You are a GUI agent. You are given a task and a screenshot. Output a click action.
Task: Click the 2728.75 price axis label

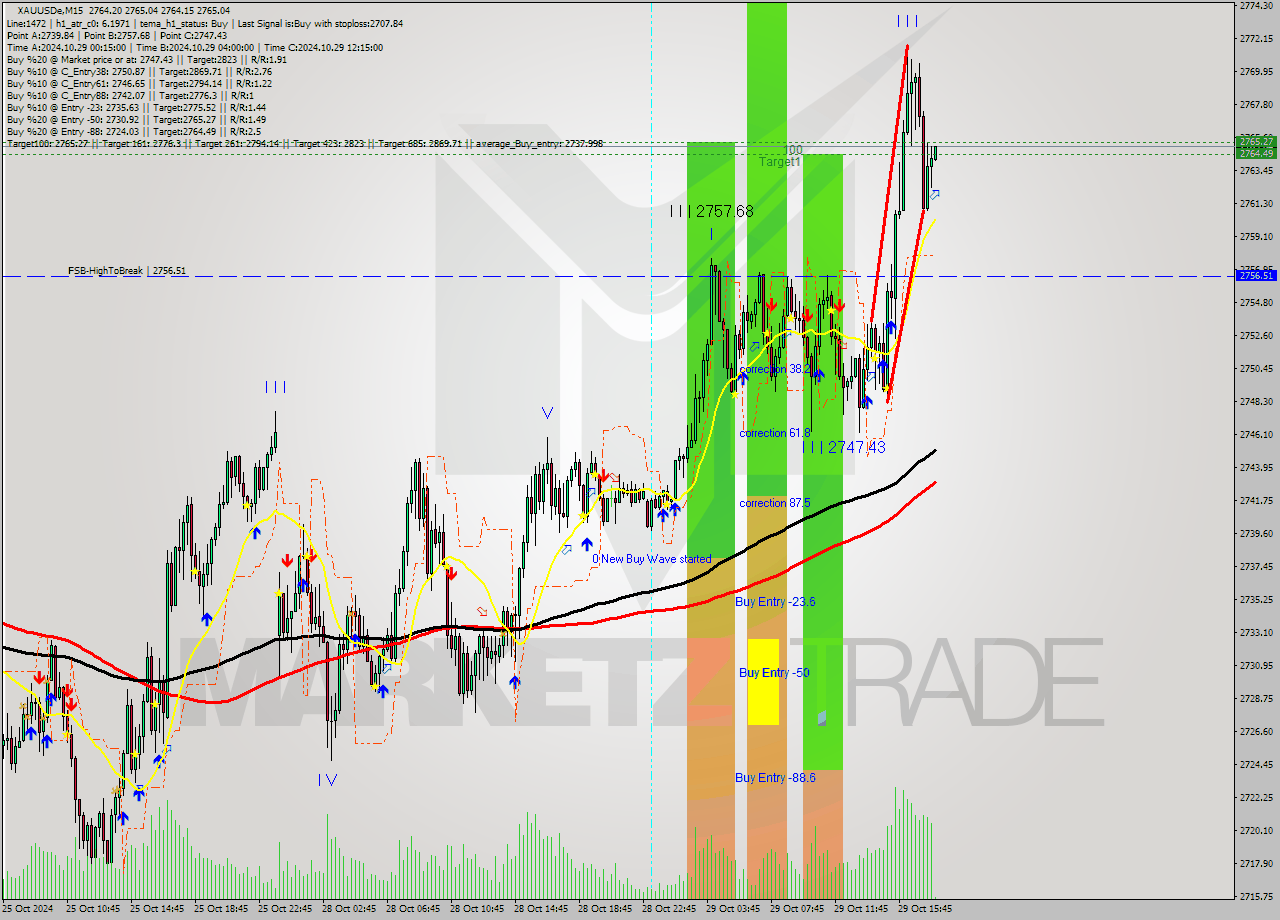pyautogui.click(x=1256, y=699)
